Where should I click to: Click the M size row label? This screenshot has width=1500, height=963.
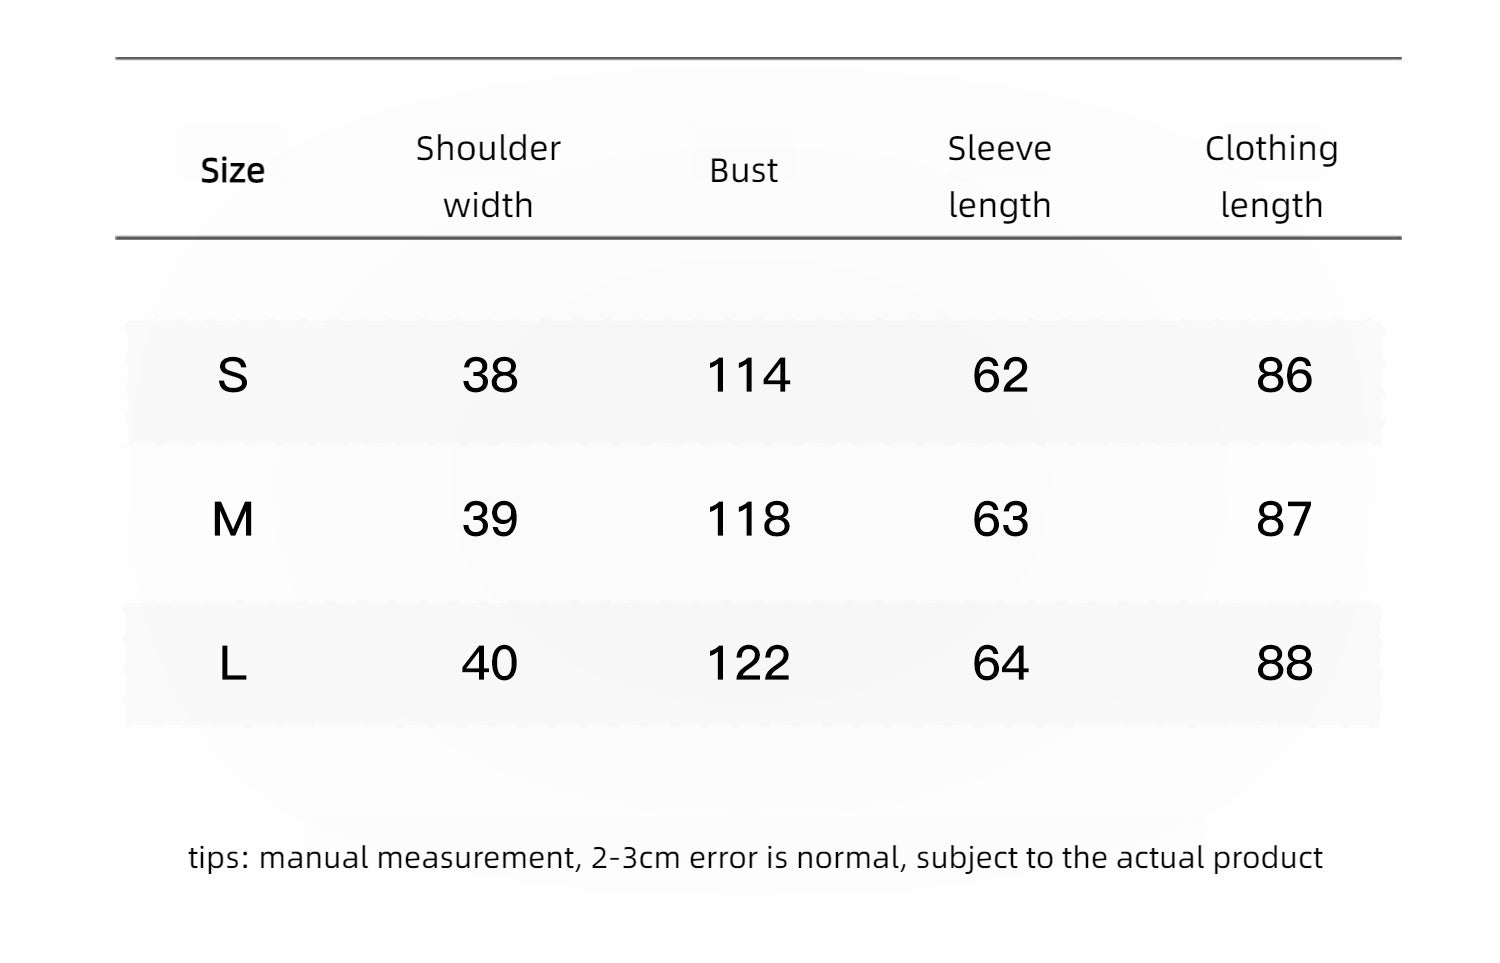pos(232,520)
